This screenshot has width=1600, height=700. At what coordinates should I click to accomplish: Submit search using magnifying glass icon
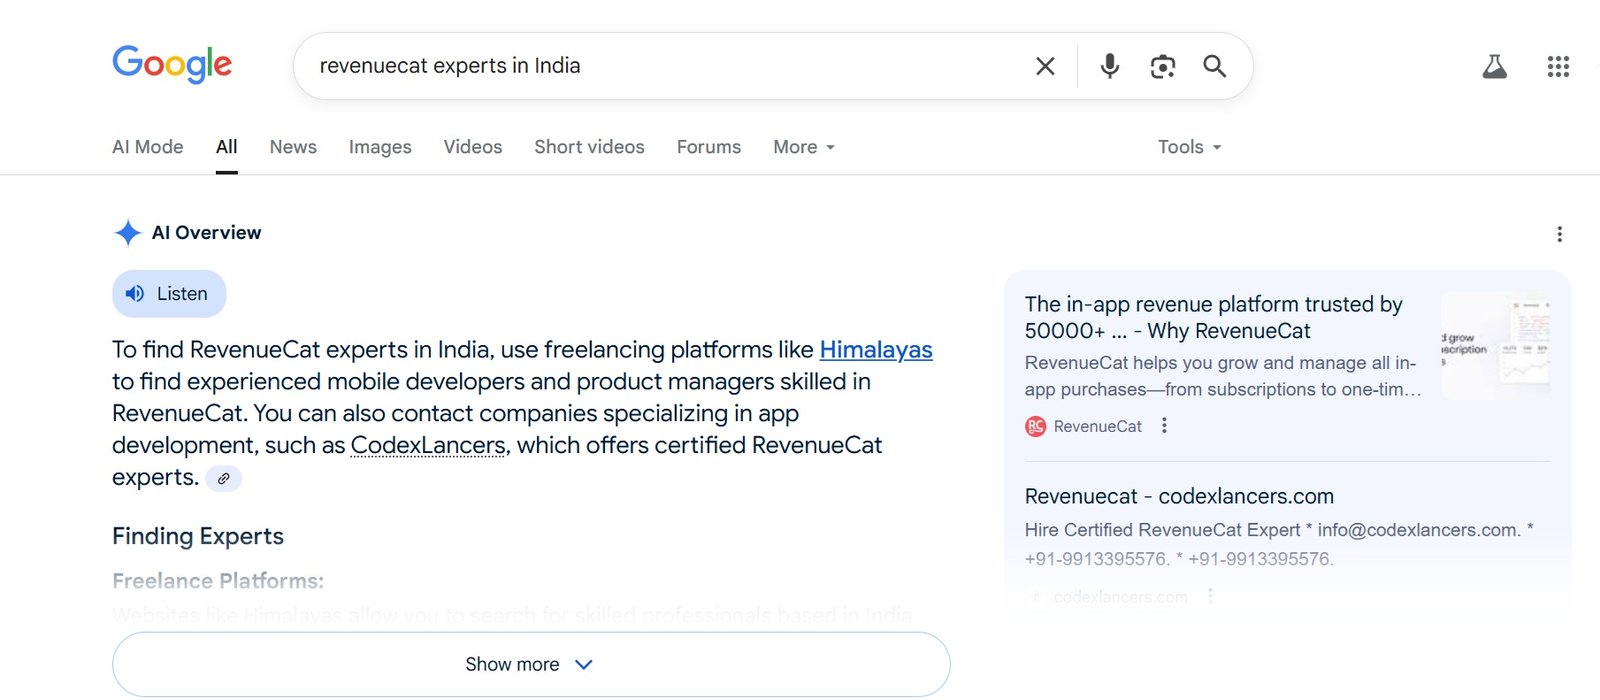pyautogui.click(x=1214, y=66)
